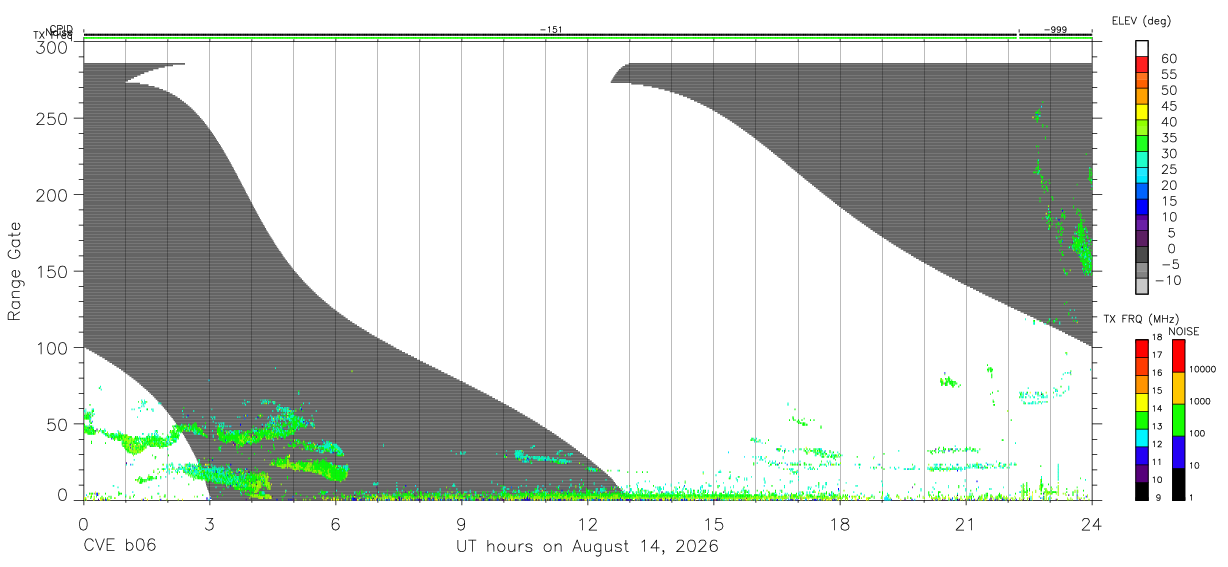The height and width of the screenshot is (567, 1228).
Task: Click the '1000' label on the NOISE scale
Action: (1201, 401)
